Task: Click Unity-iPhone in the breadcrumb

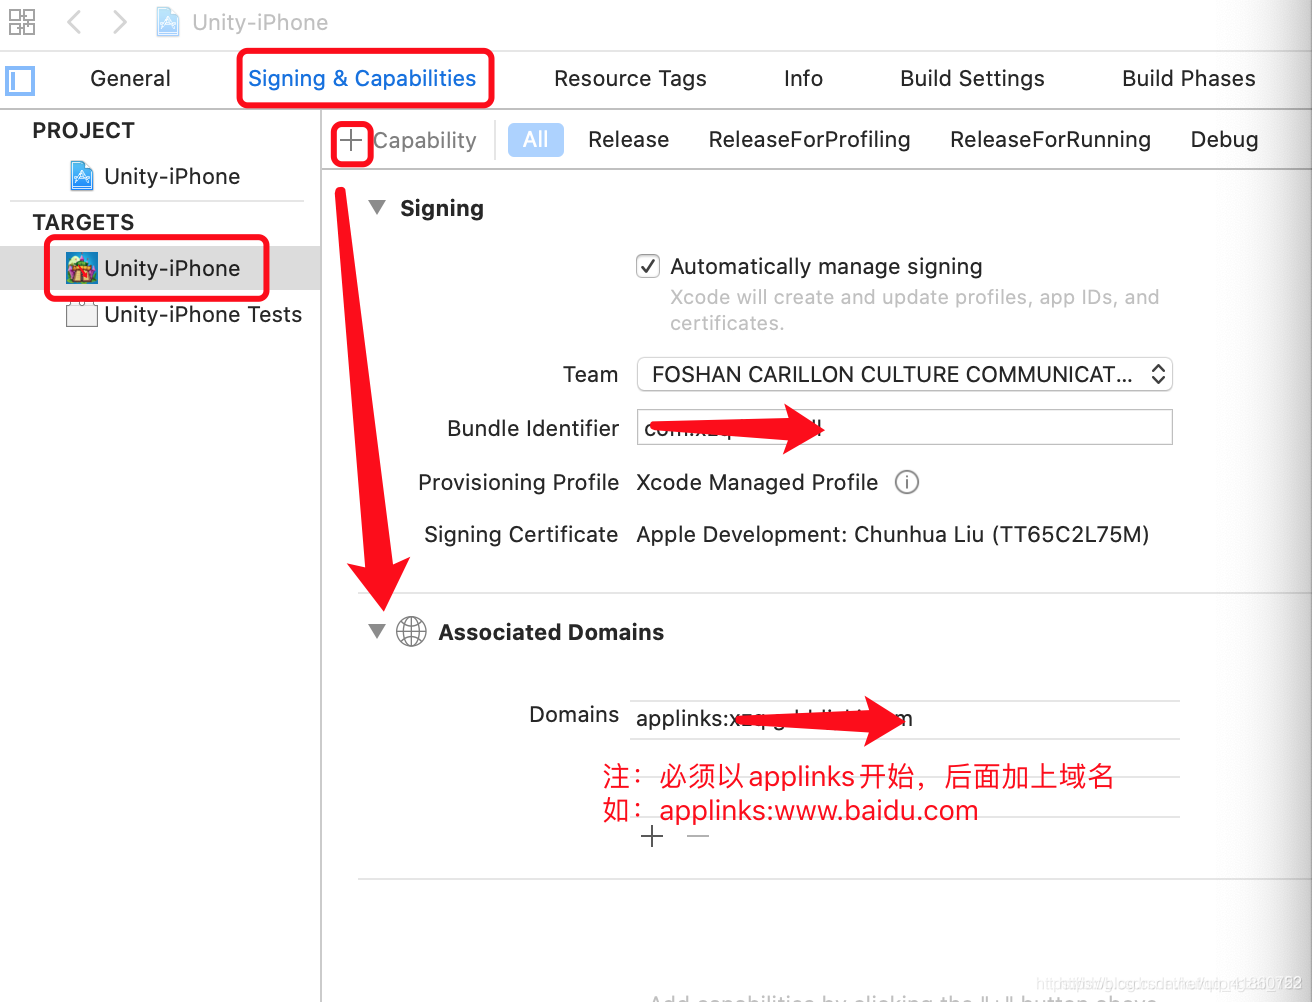Action: (x=260, y=22)
